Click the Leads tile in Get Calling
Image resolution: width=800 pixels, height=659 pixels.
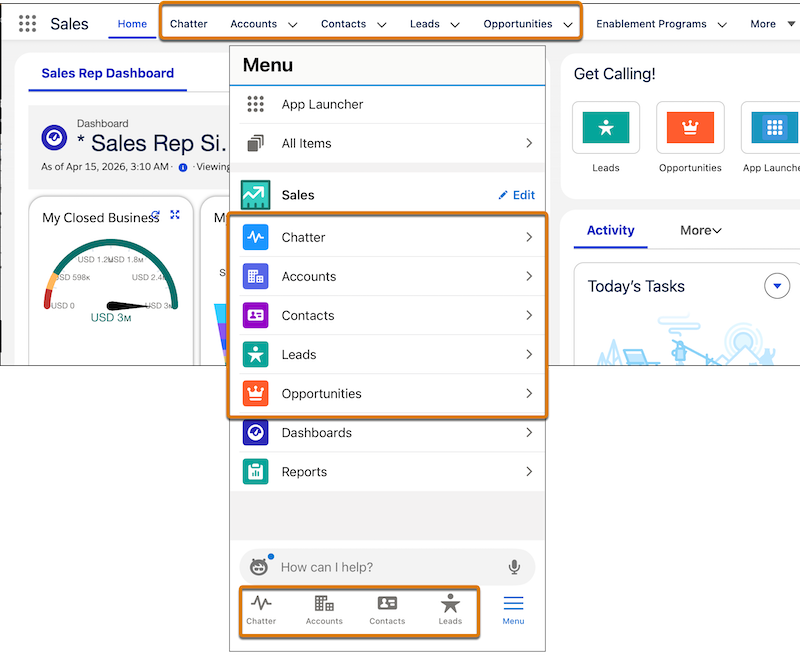(x=606, y=128)
